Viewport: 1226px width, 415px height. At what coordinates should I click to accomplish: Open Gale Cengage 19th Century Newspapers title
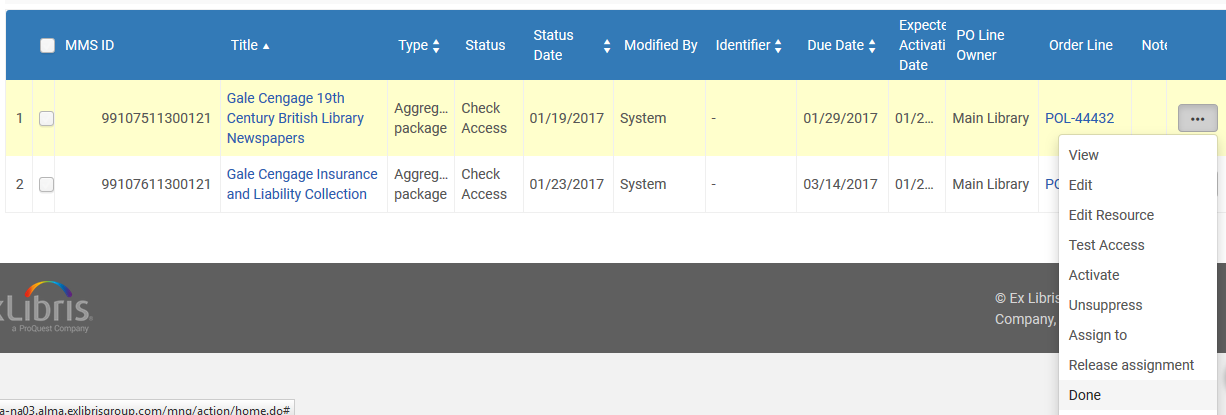295,118
